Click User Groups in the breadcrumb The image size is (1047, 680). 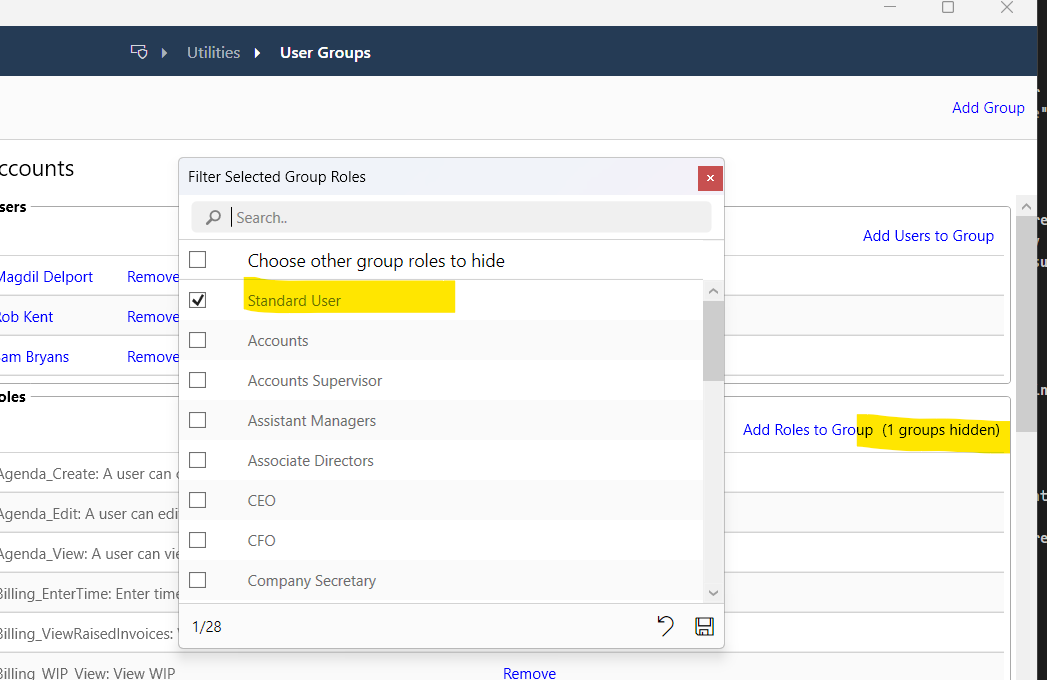[x=325, y=53]
